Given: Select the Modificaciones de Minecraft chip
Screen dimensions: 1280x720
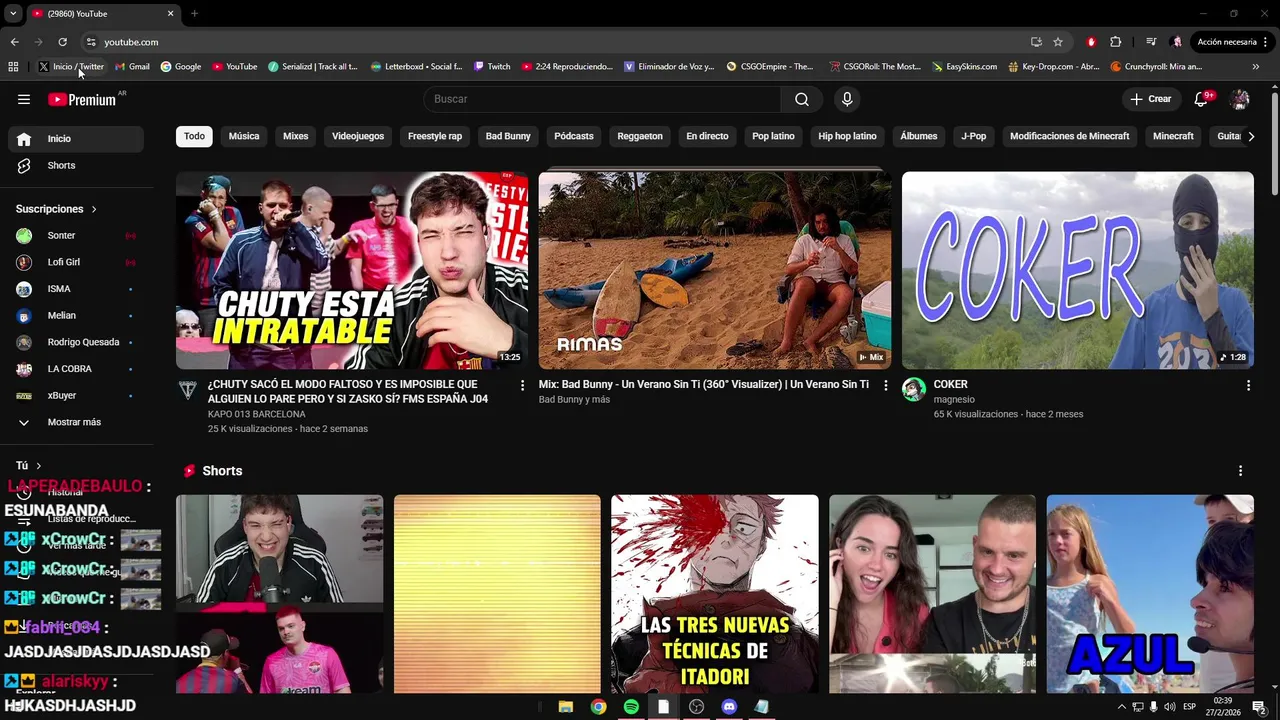Looking at the screenshot, I should [x=1069, y=136].
